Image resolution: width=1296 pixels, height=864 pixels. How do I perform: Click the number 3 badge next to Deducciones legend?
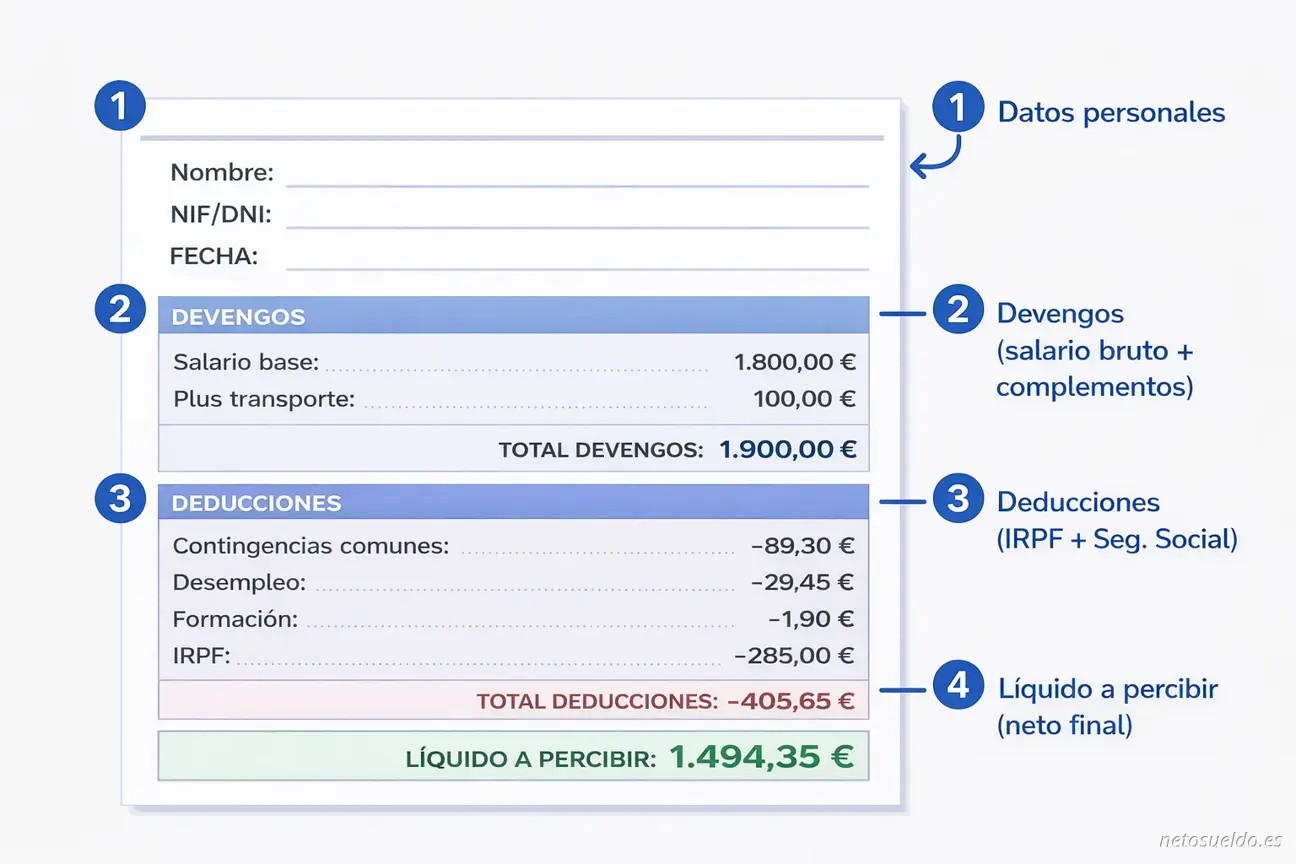957,501
